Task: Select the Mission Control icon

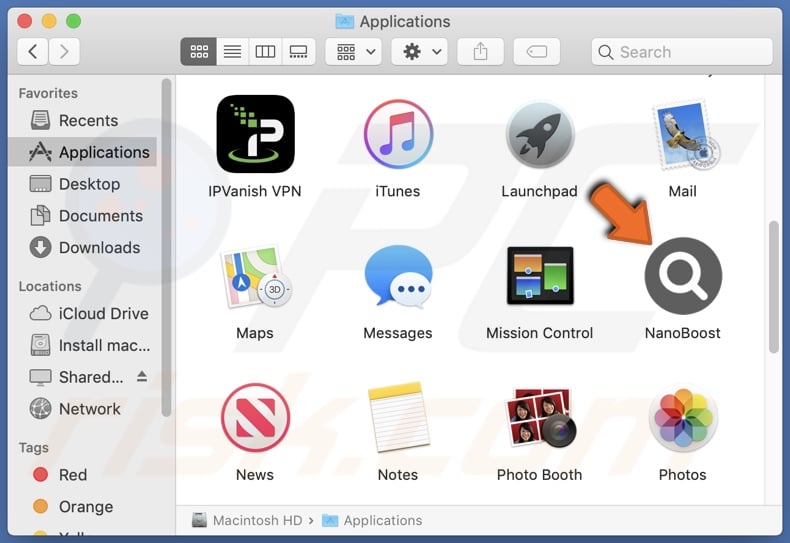Action: 540,276
